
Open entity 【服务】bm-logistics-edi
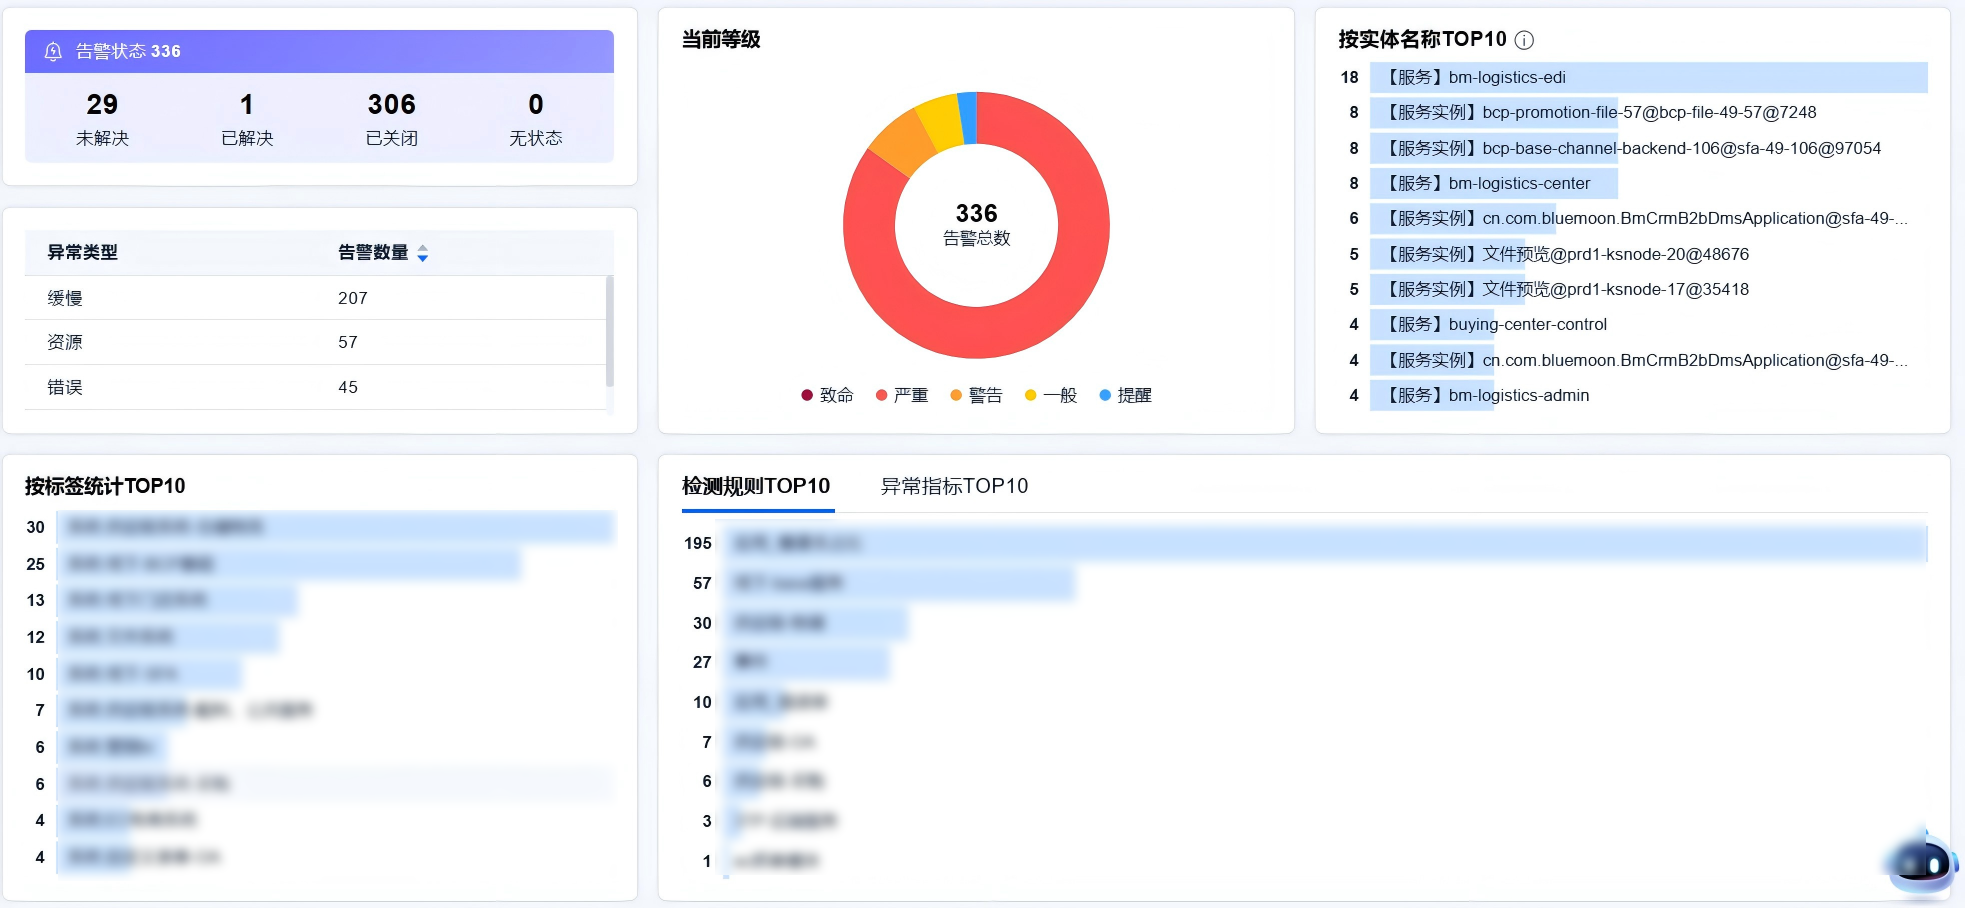1649,77
